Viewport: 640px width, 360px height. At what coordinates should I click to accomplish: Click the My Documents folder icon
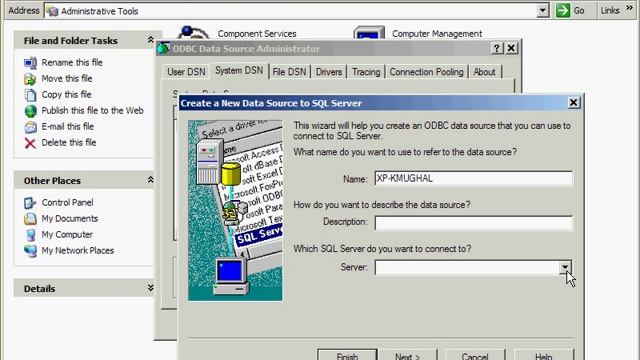click(30, 219)
